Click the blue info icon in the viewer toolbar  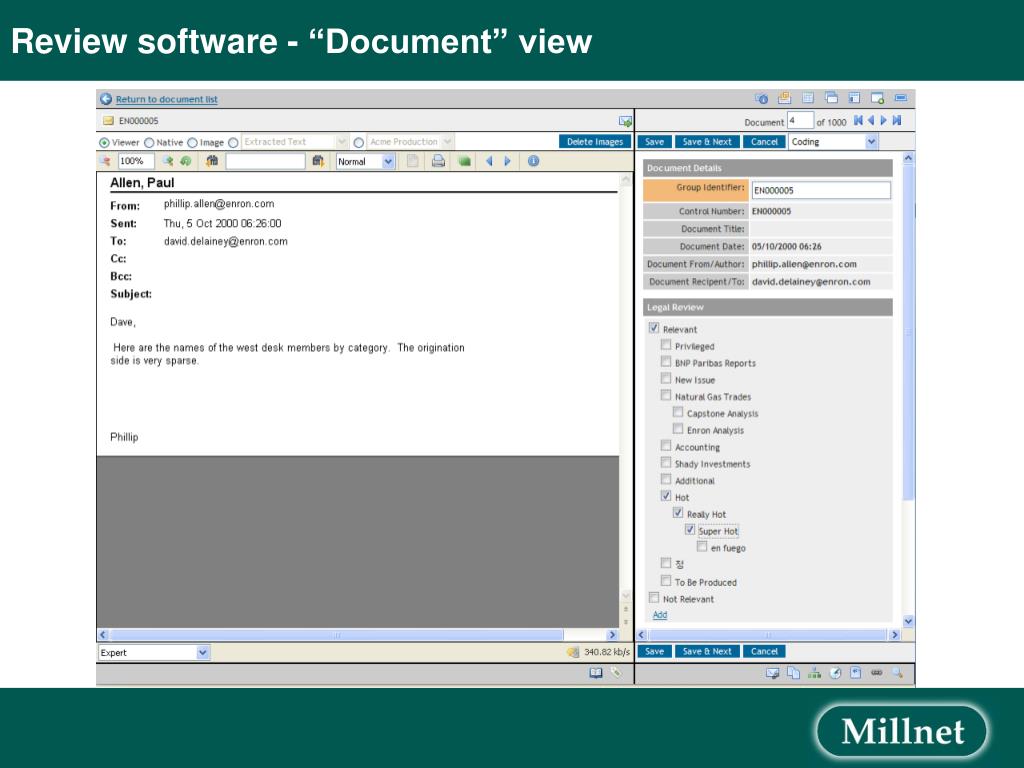534,161
